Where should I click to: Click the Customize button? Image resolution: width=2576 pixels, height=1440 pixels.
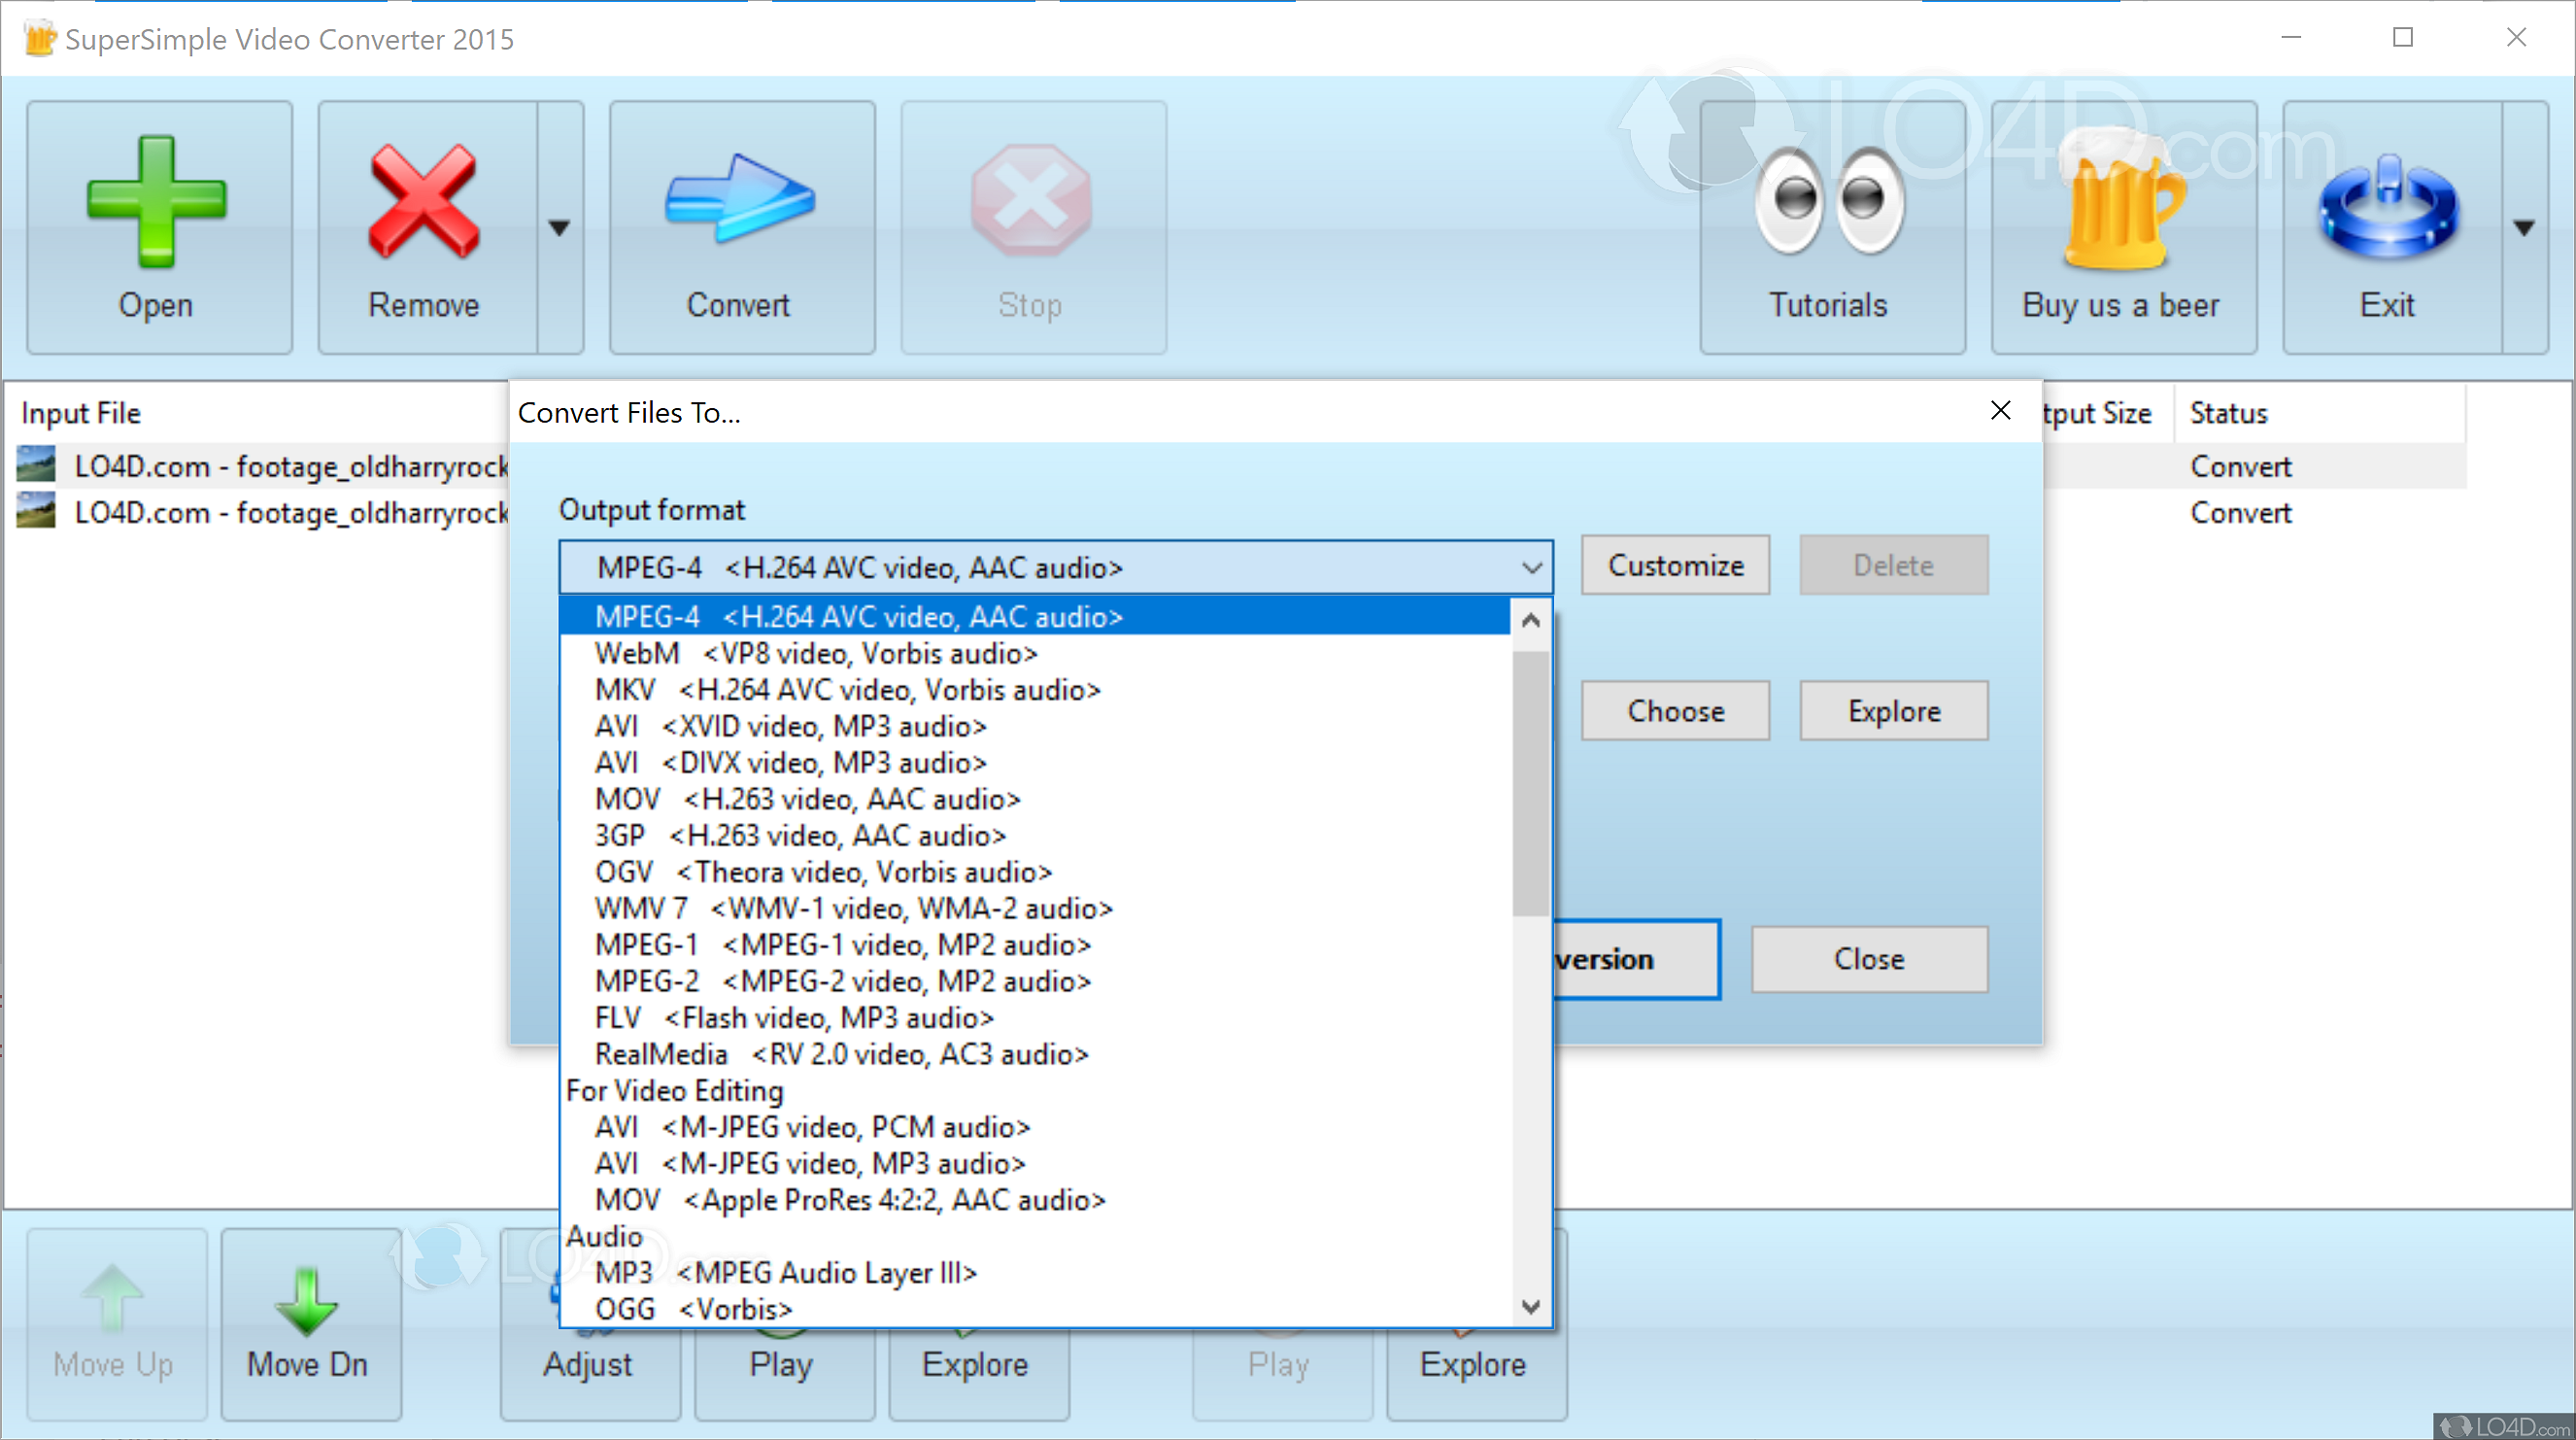(x=1674, y=565)
